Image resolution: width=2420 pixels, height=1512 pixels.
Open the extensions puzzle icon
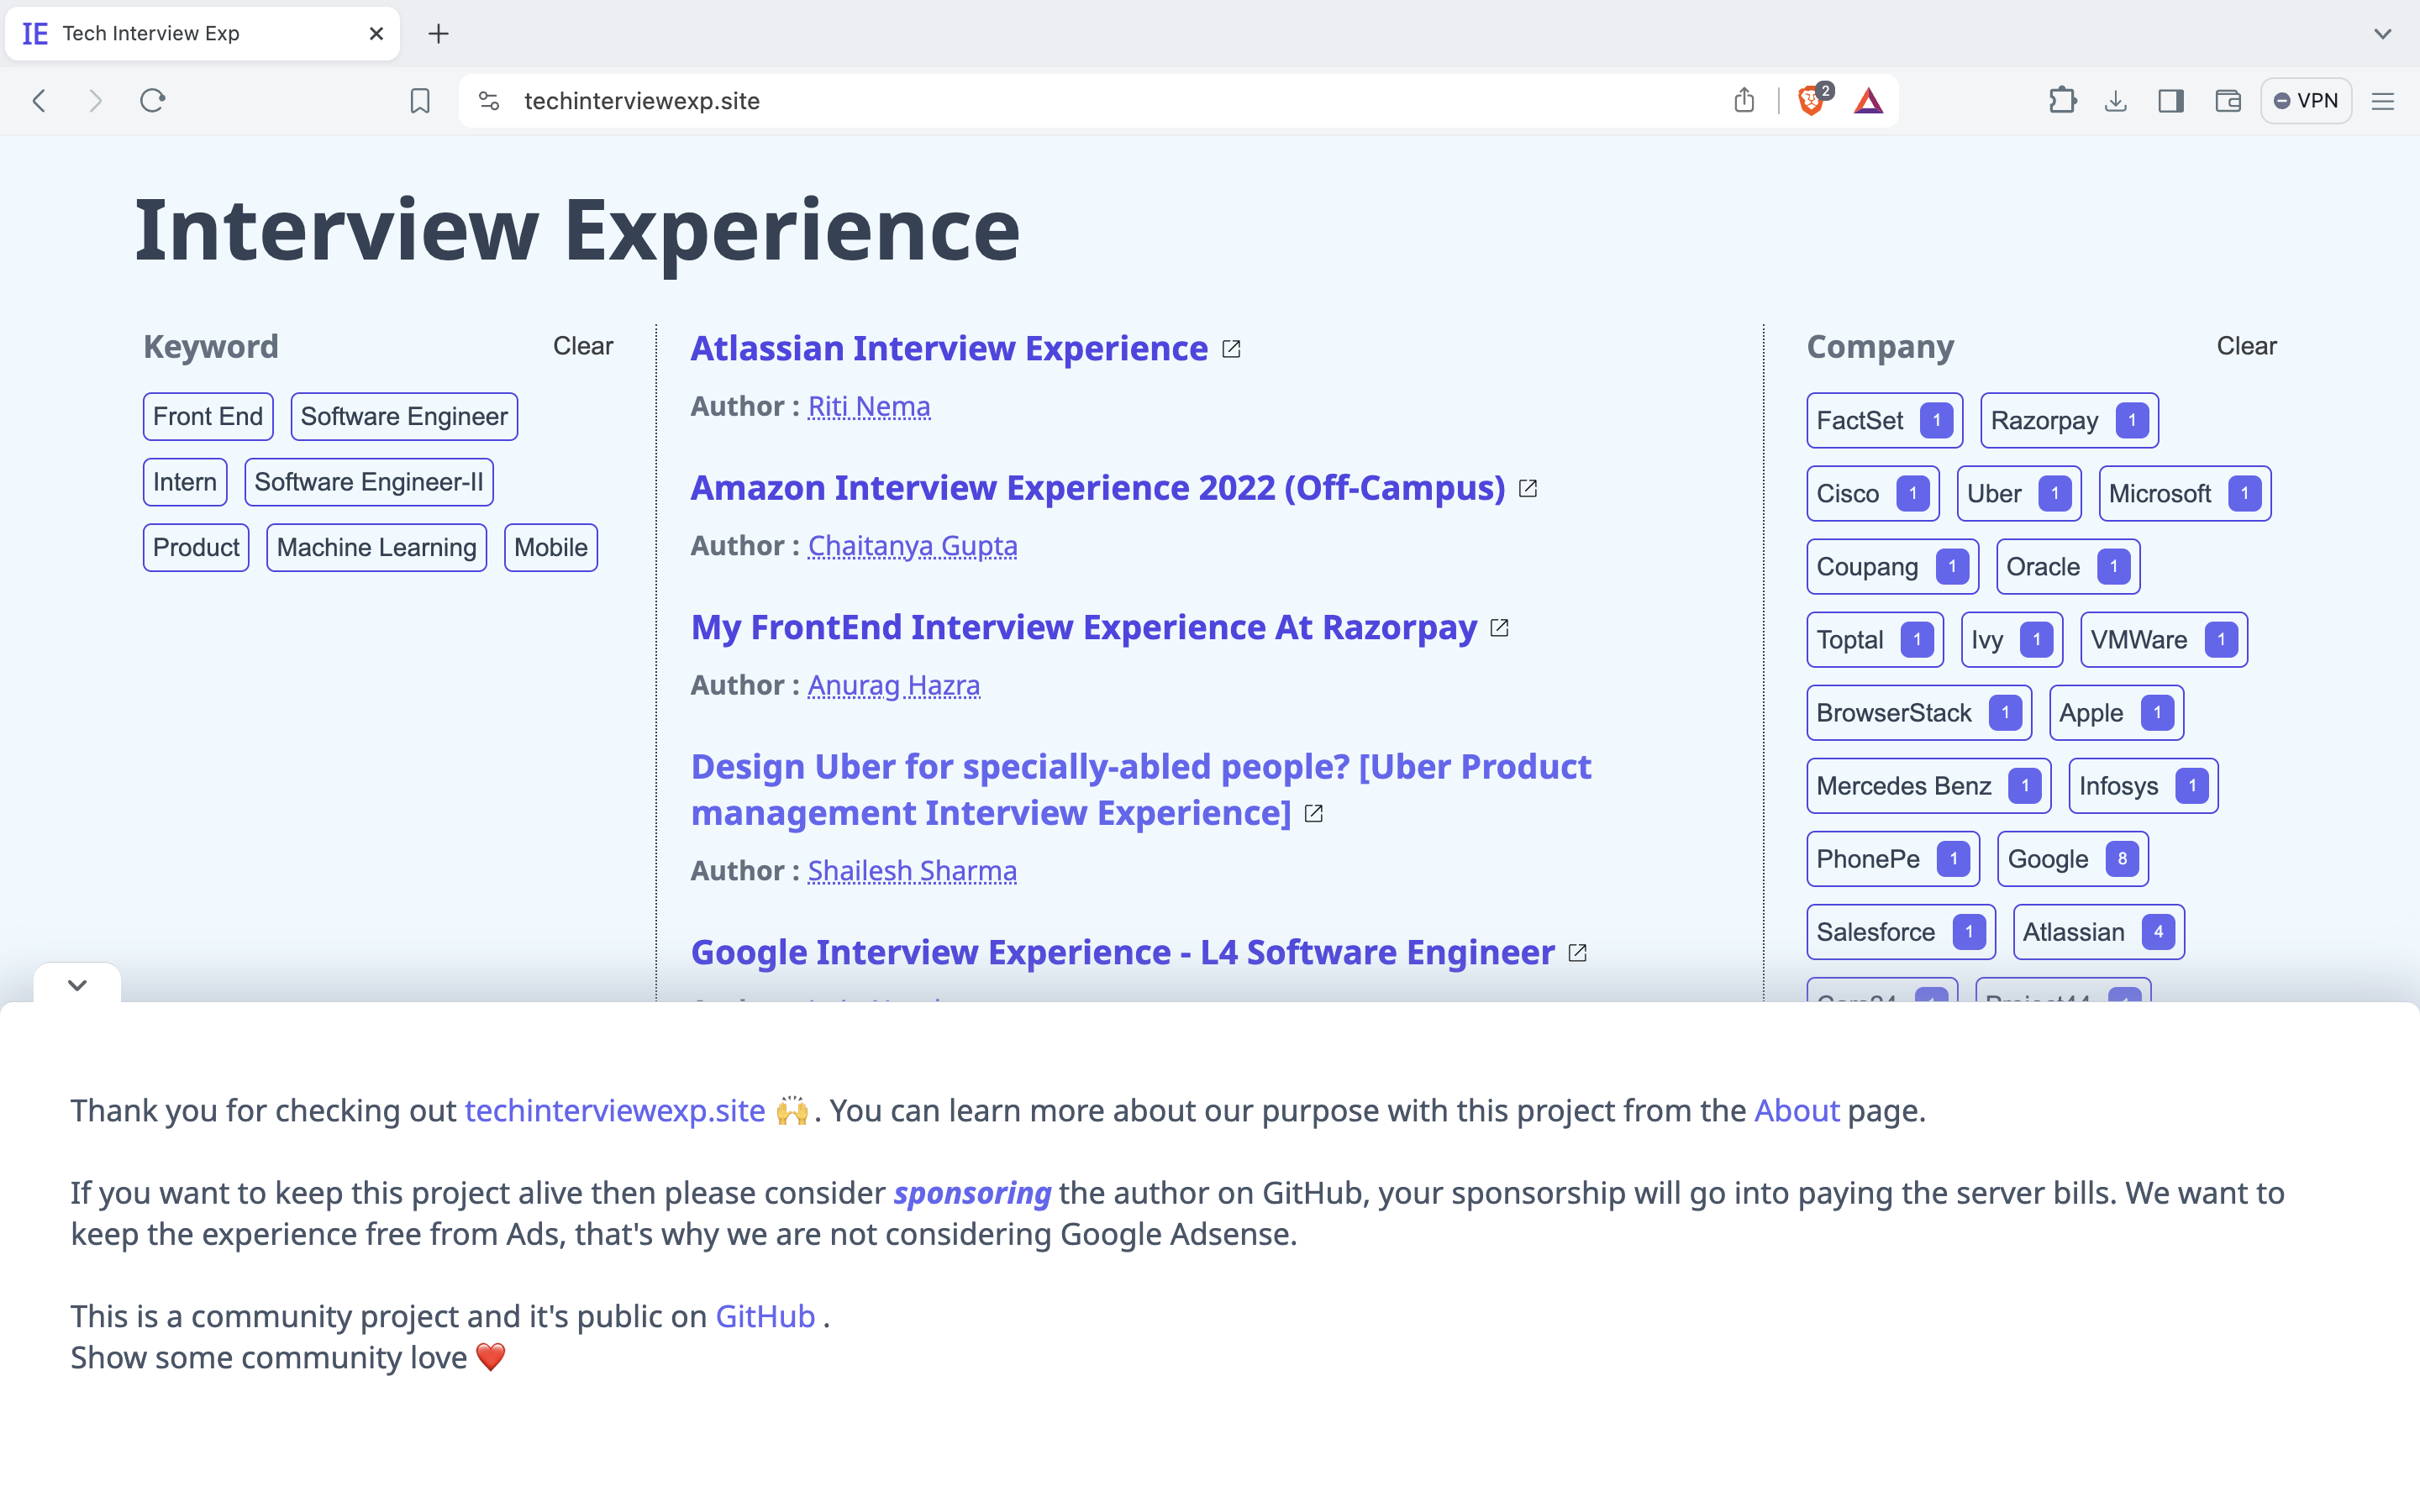click(2062, 101)
